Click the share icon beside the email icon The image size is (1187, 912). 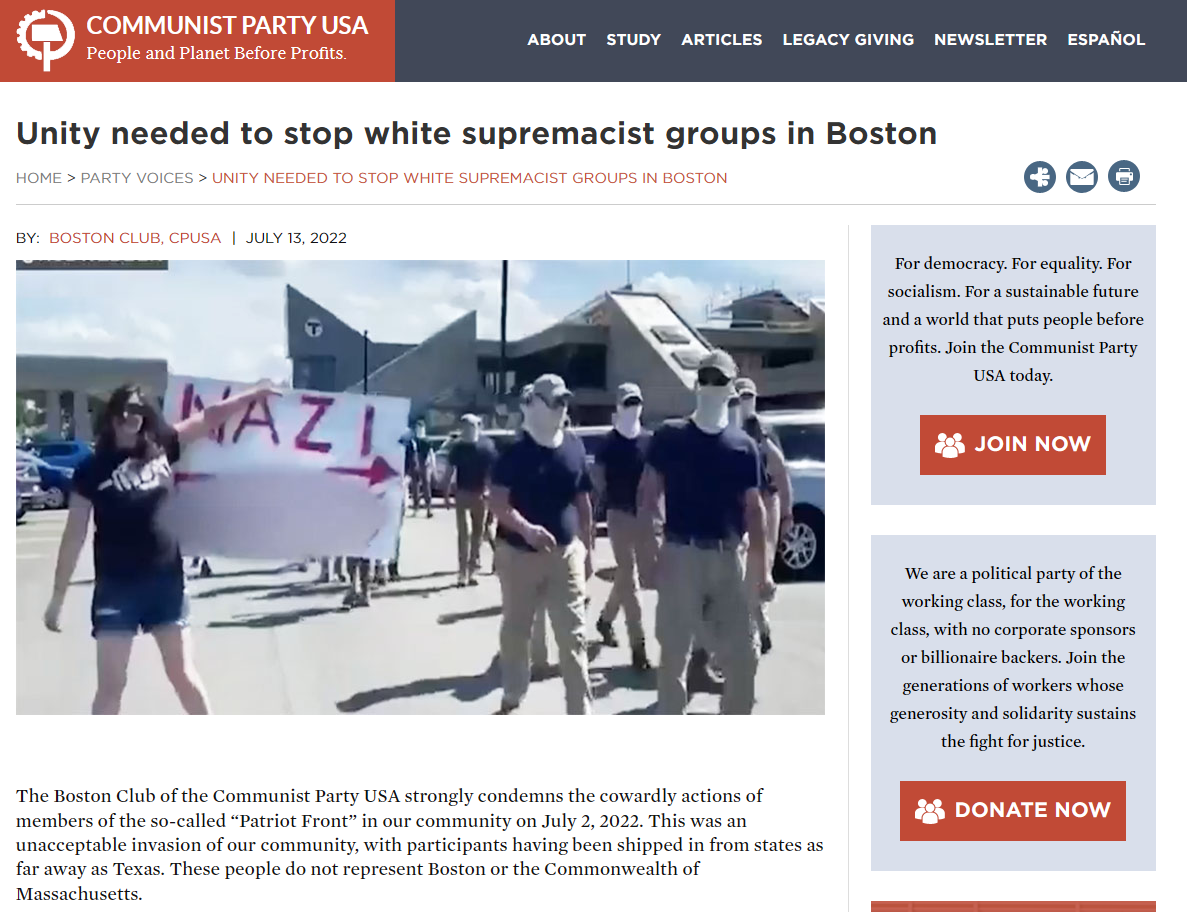tap(1039, 177)
